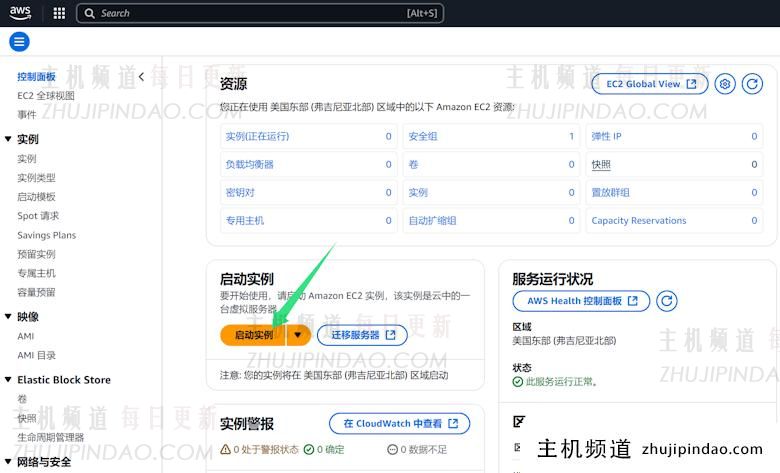The image size is (780, 473).
Task: Collapse the 实例 sidebar section
Action: tap(8, 139)
